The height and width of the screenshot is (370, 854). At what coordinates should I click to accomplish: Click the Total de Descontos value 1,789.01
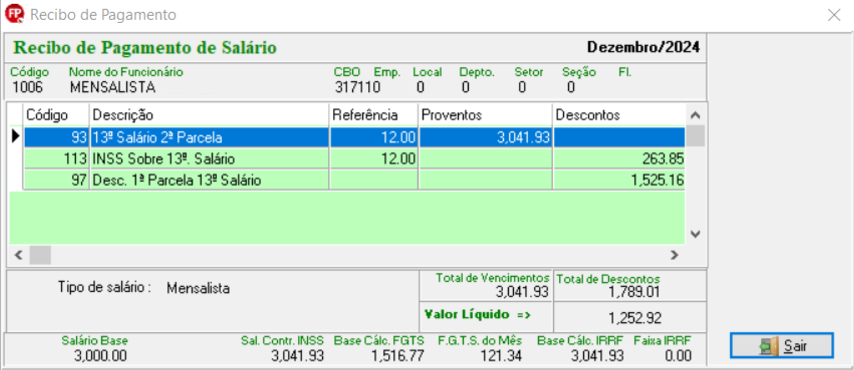click(x=635, y=292)
